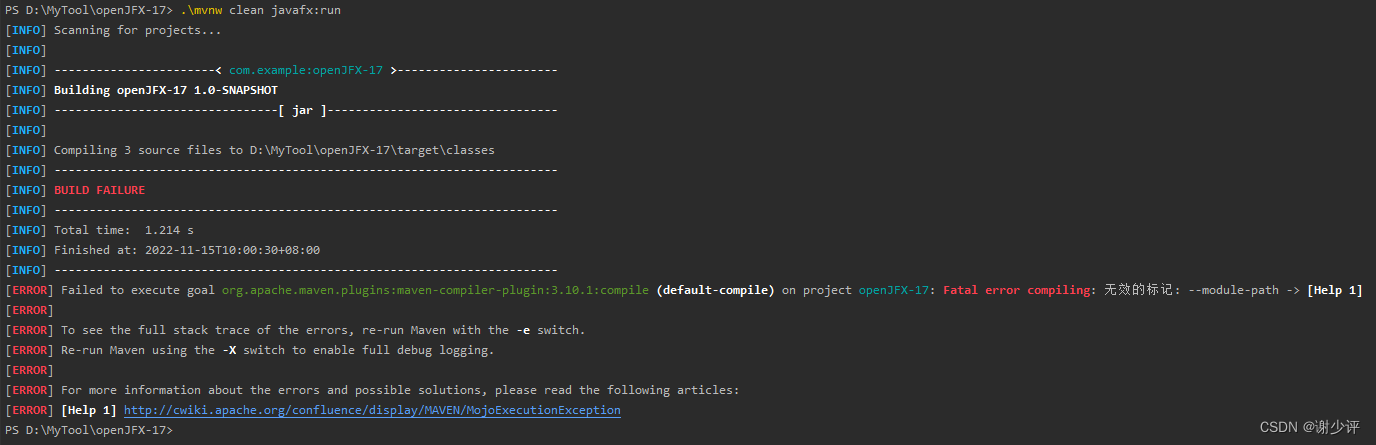Click the Total time 1.214 s text

click(124, 230)
